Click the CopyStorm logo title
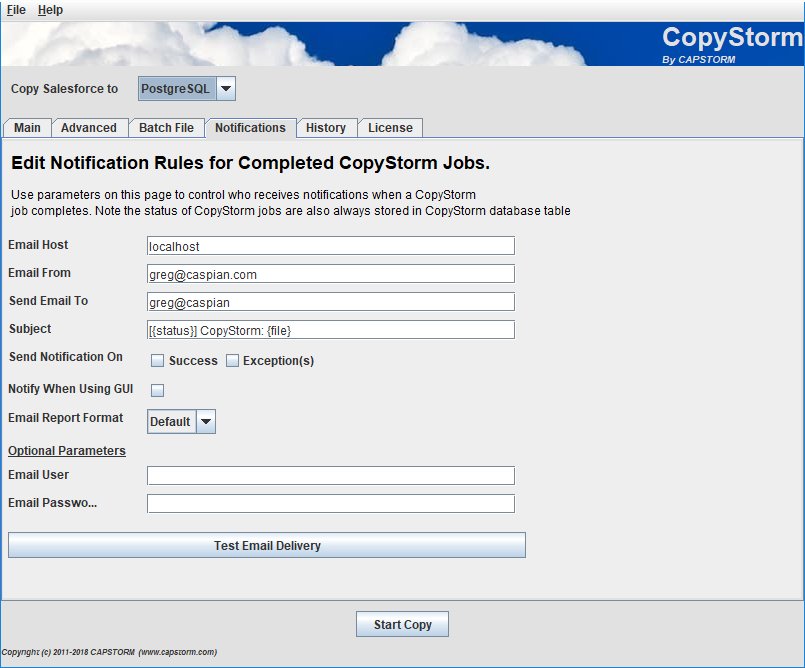This screenshot has width=805, height=668. coord(732,37)
